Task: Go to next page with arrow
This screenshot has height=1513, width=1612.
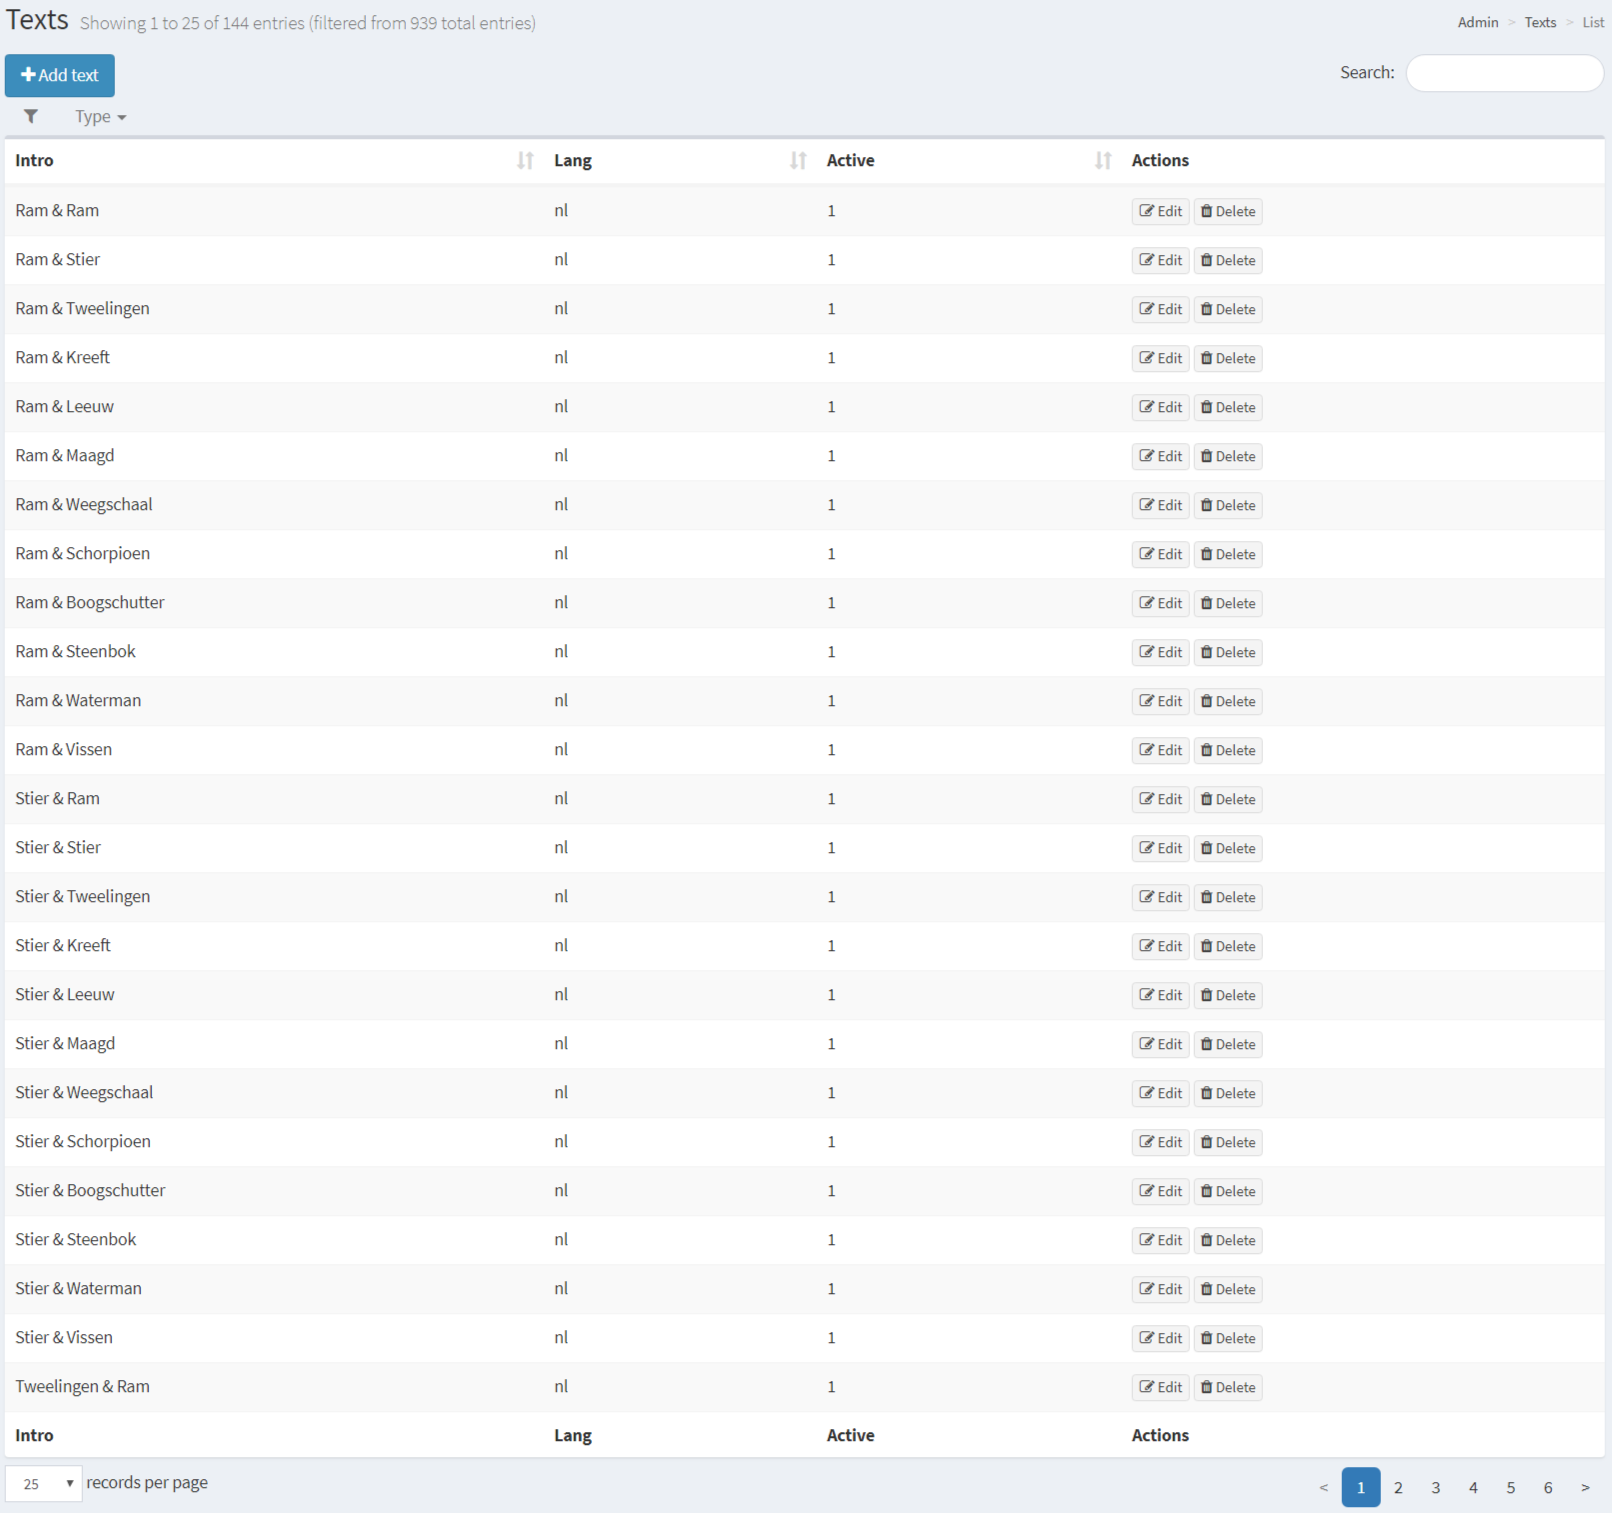Action: [x=1585, y=1488]
